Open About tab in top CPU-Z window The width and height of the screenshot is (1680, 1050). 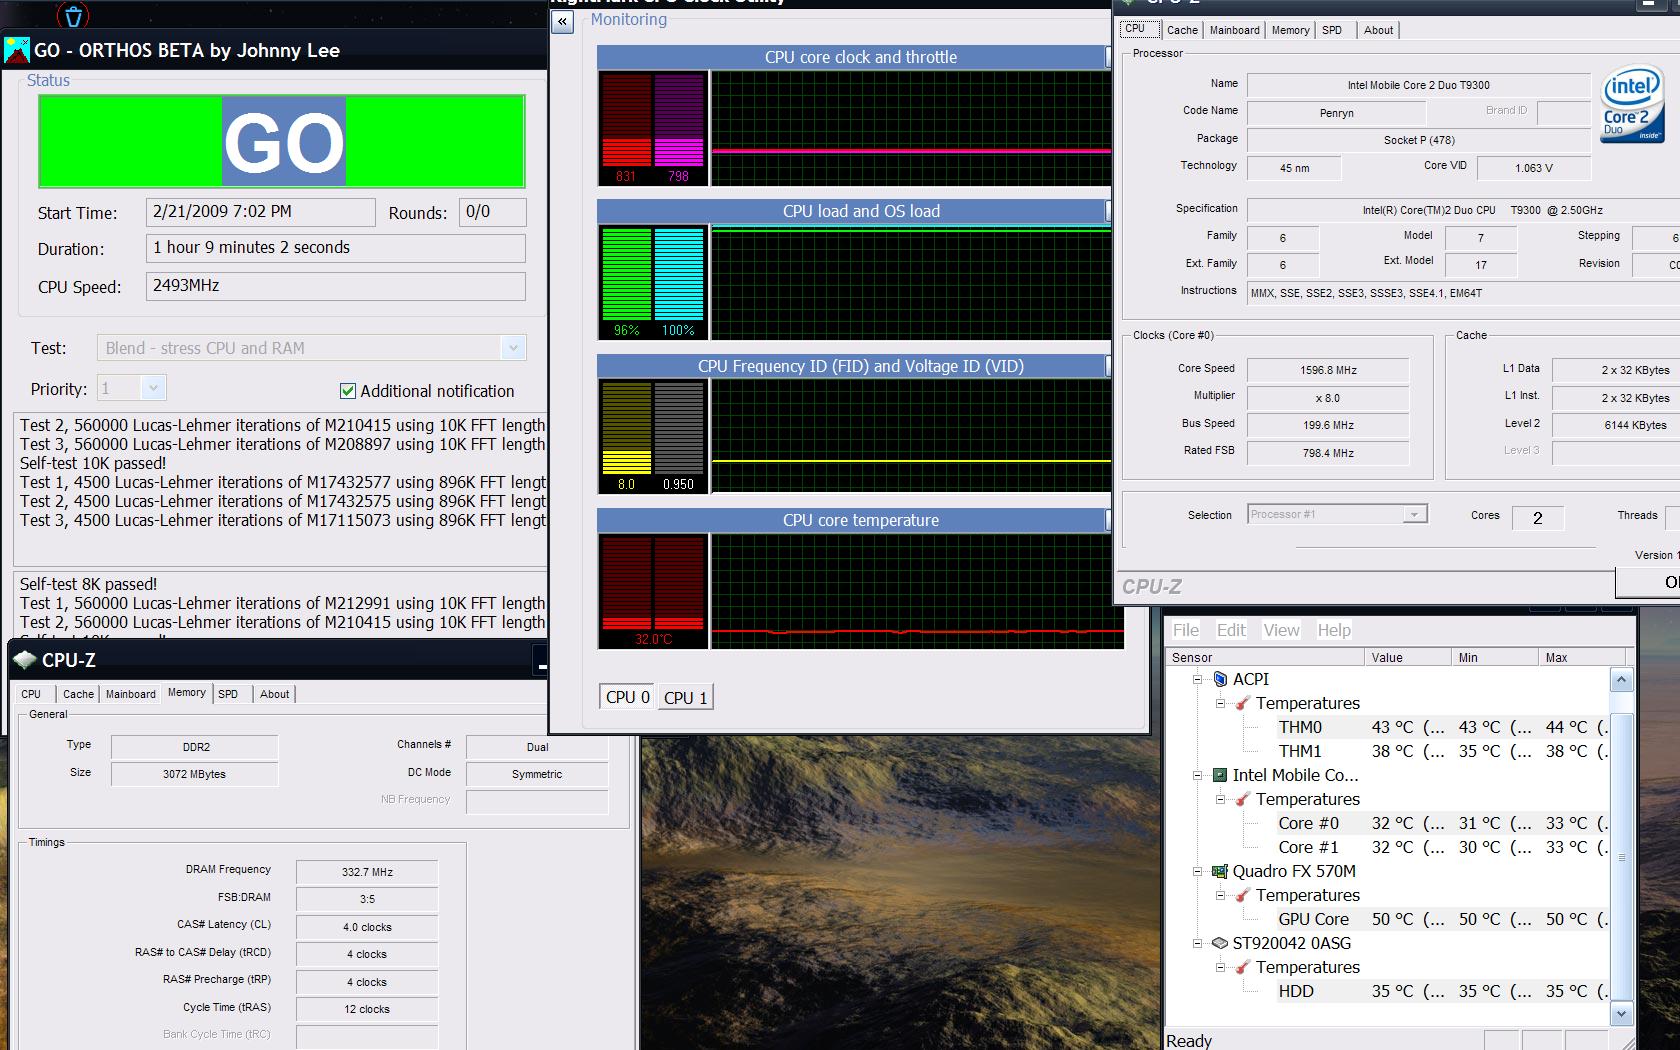pyautogui.click(x=1378, y=30)
